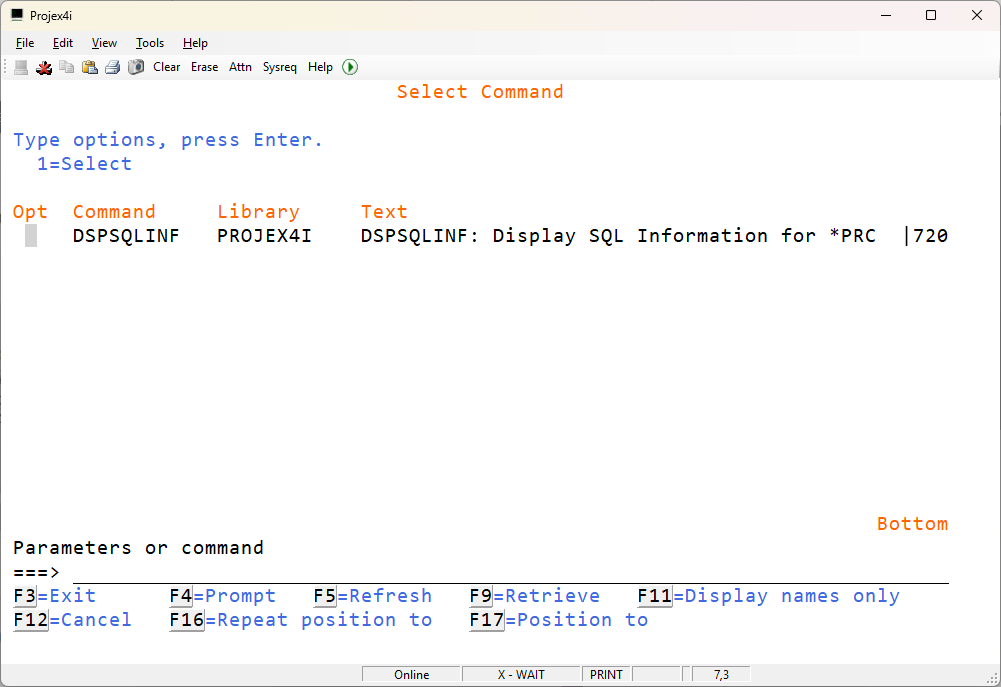The image size is (1001, 687).
Task: Click the copy icon in toolbar
Action: (x=66, y=67)
